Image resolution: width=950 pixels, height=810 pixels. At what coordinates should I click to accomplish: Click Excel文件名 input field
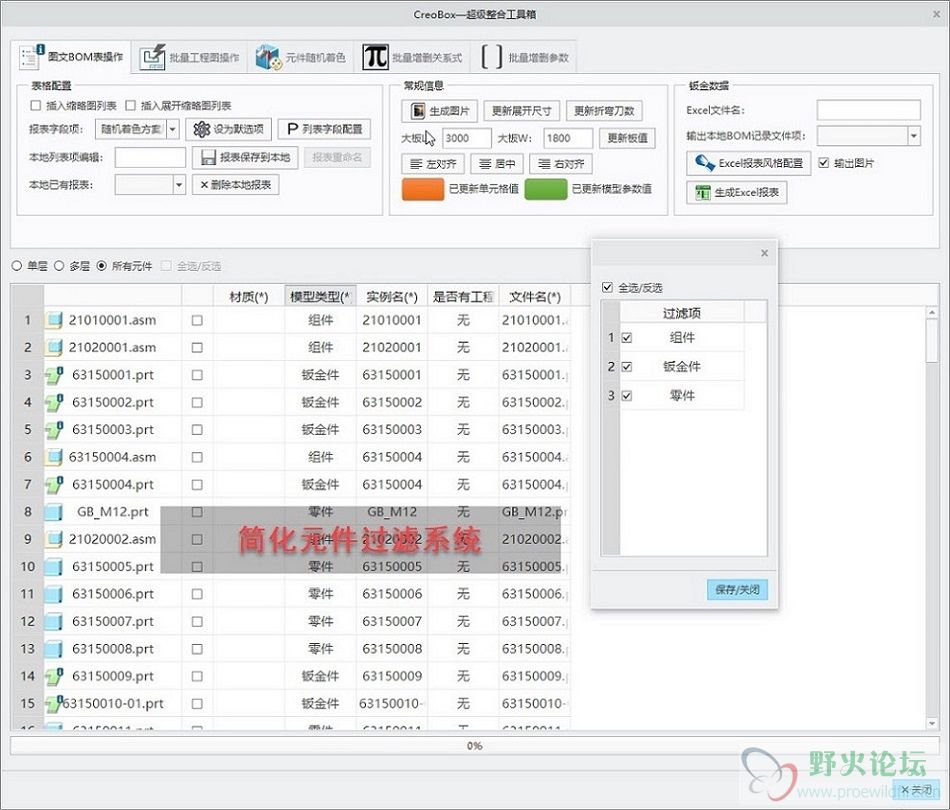click(868, 110)
